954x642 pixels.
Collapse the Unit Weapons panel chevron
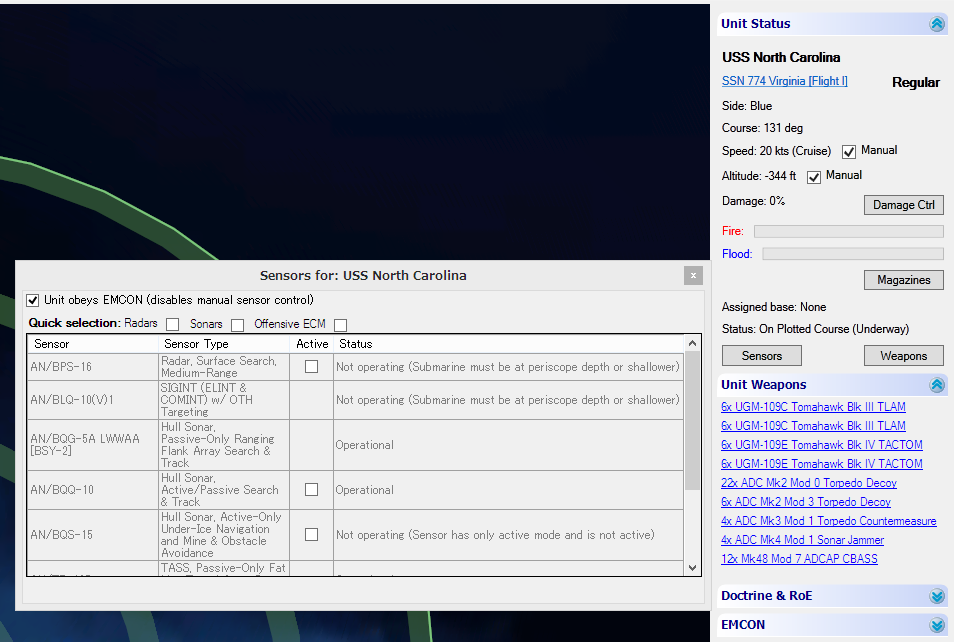point(937,385)
